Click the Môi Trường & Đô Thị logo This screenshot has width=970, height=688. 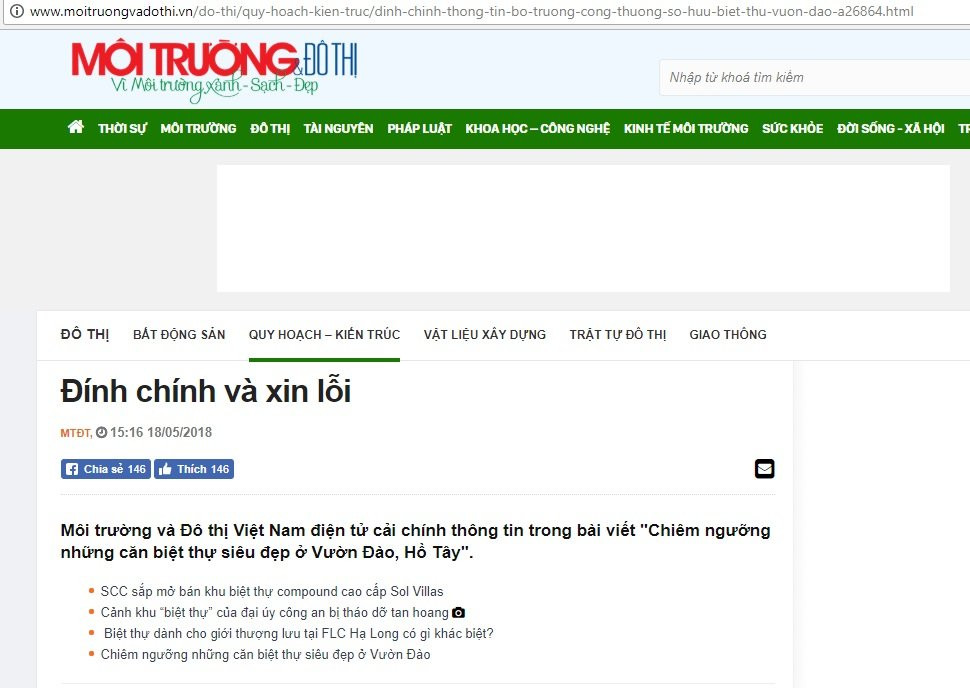point(214,71)
